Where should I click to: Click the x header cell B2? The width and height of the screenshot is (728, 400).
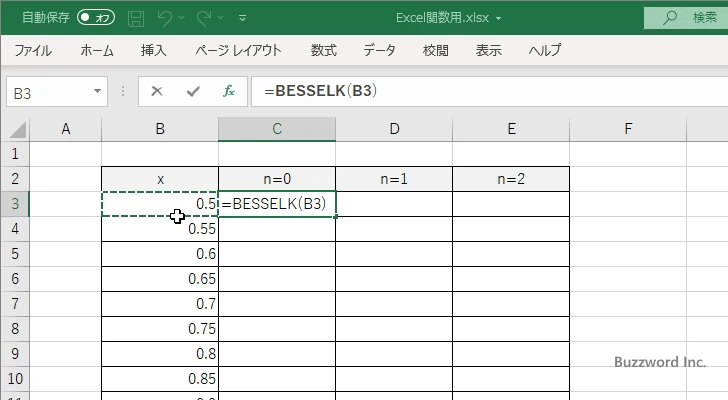click(160, 179)
